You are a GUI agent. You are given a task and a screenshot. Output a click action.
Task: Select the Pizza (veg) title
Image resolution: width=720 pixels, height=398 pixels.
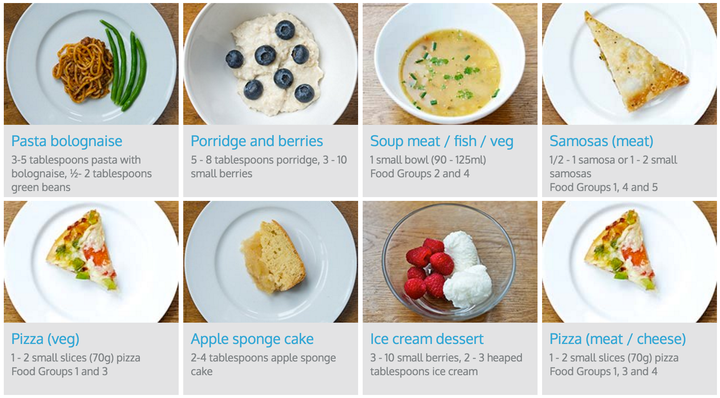point(45,339)
